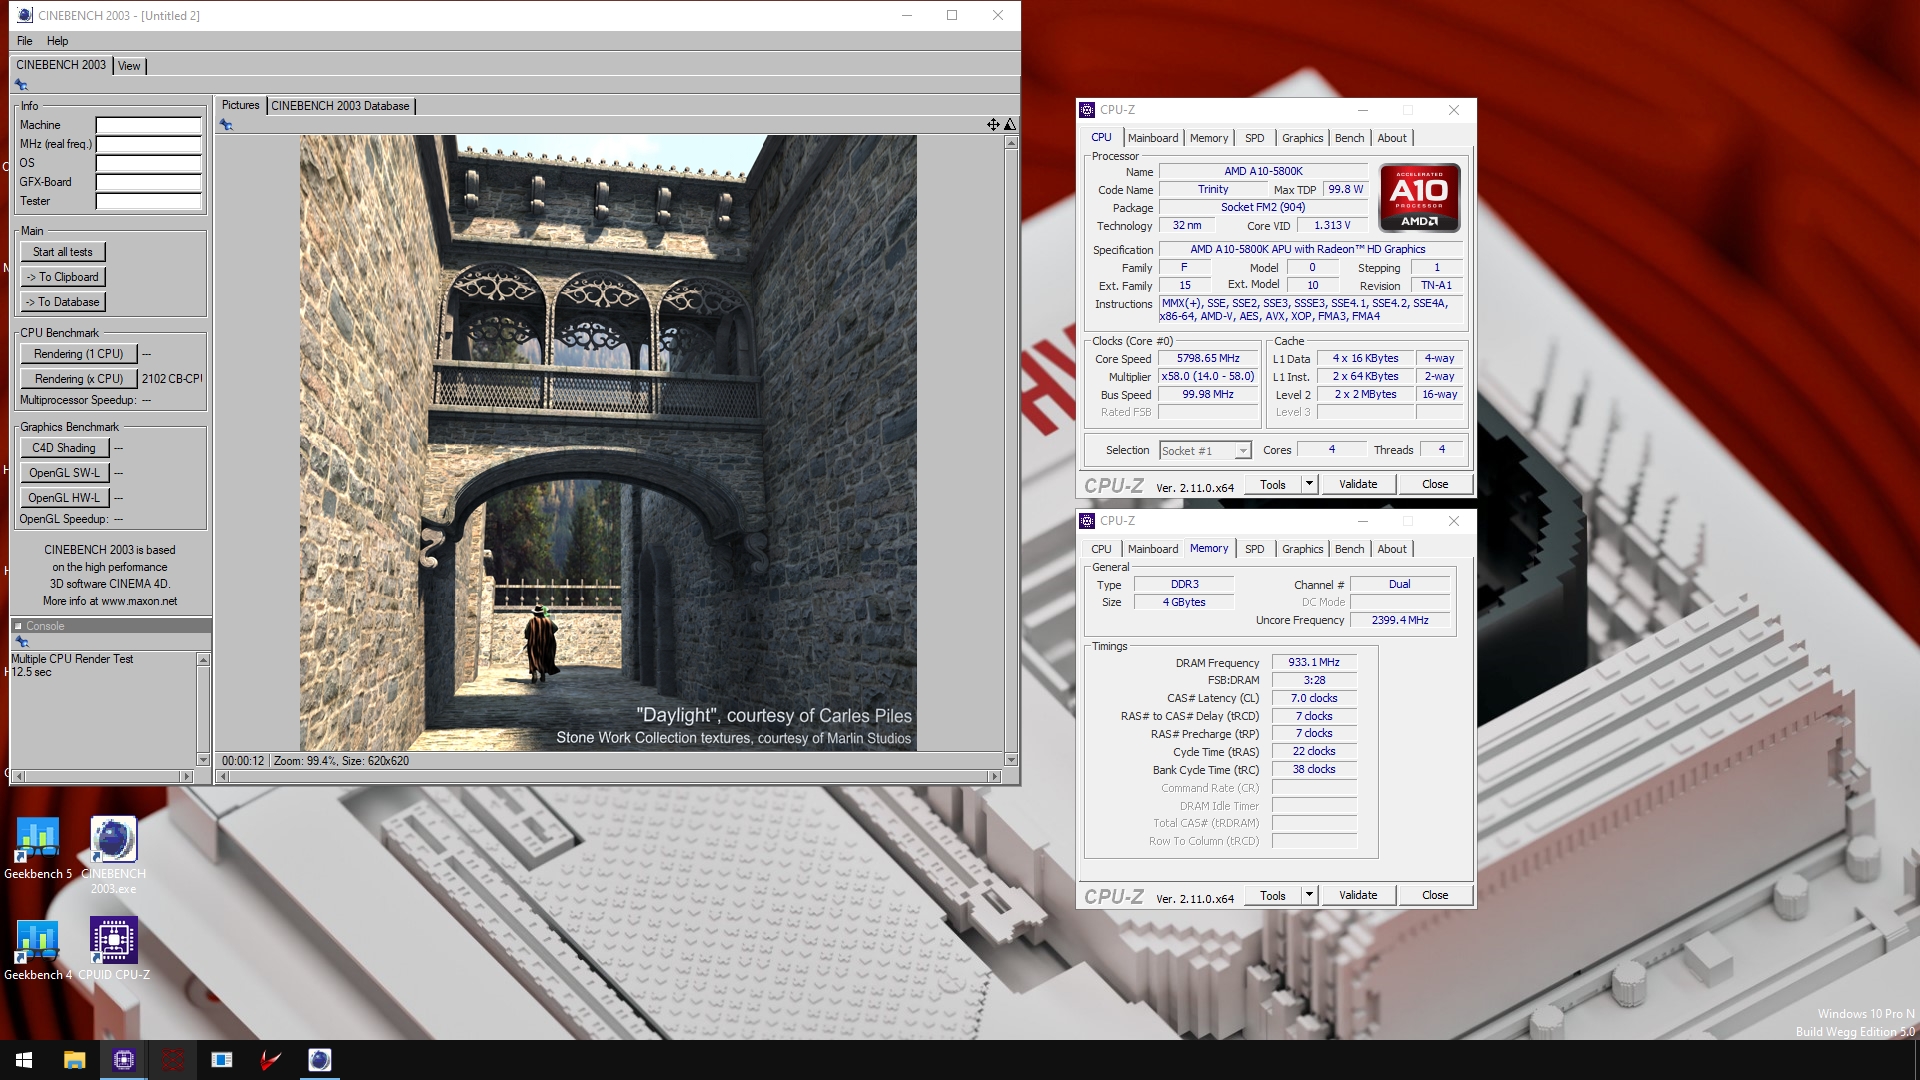Switch to CINEBENCH sphere icon in the taskbar
The width and height of the screenshot is (1920, 1080).
(320, 1060)
